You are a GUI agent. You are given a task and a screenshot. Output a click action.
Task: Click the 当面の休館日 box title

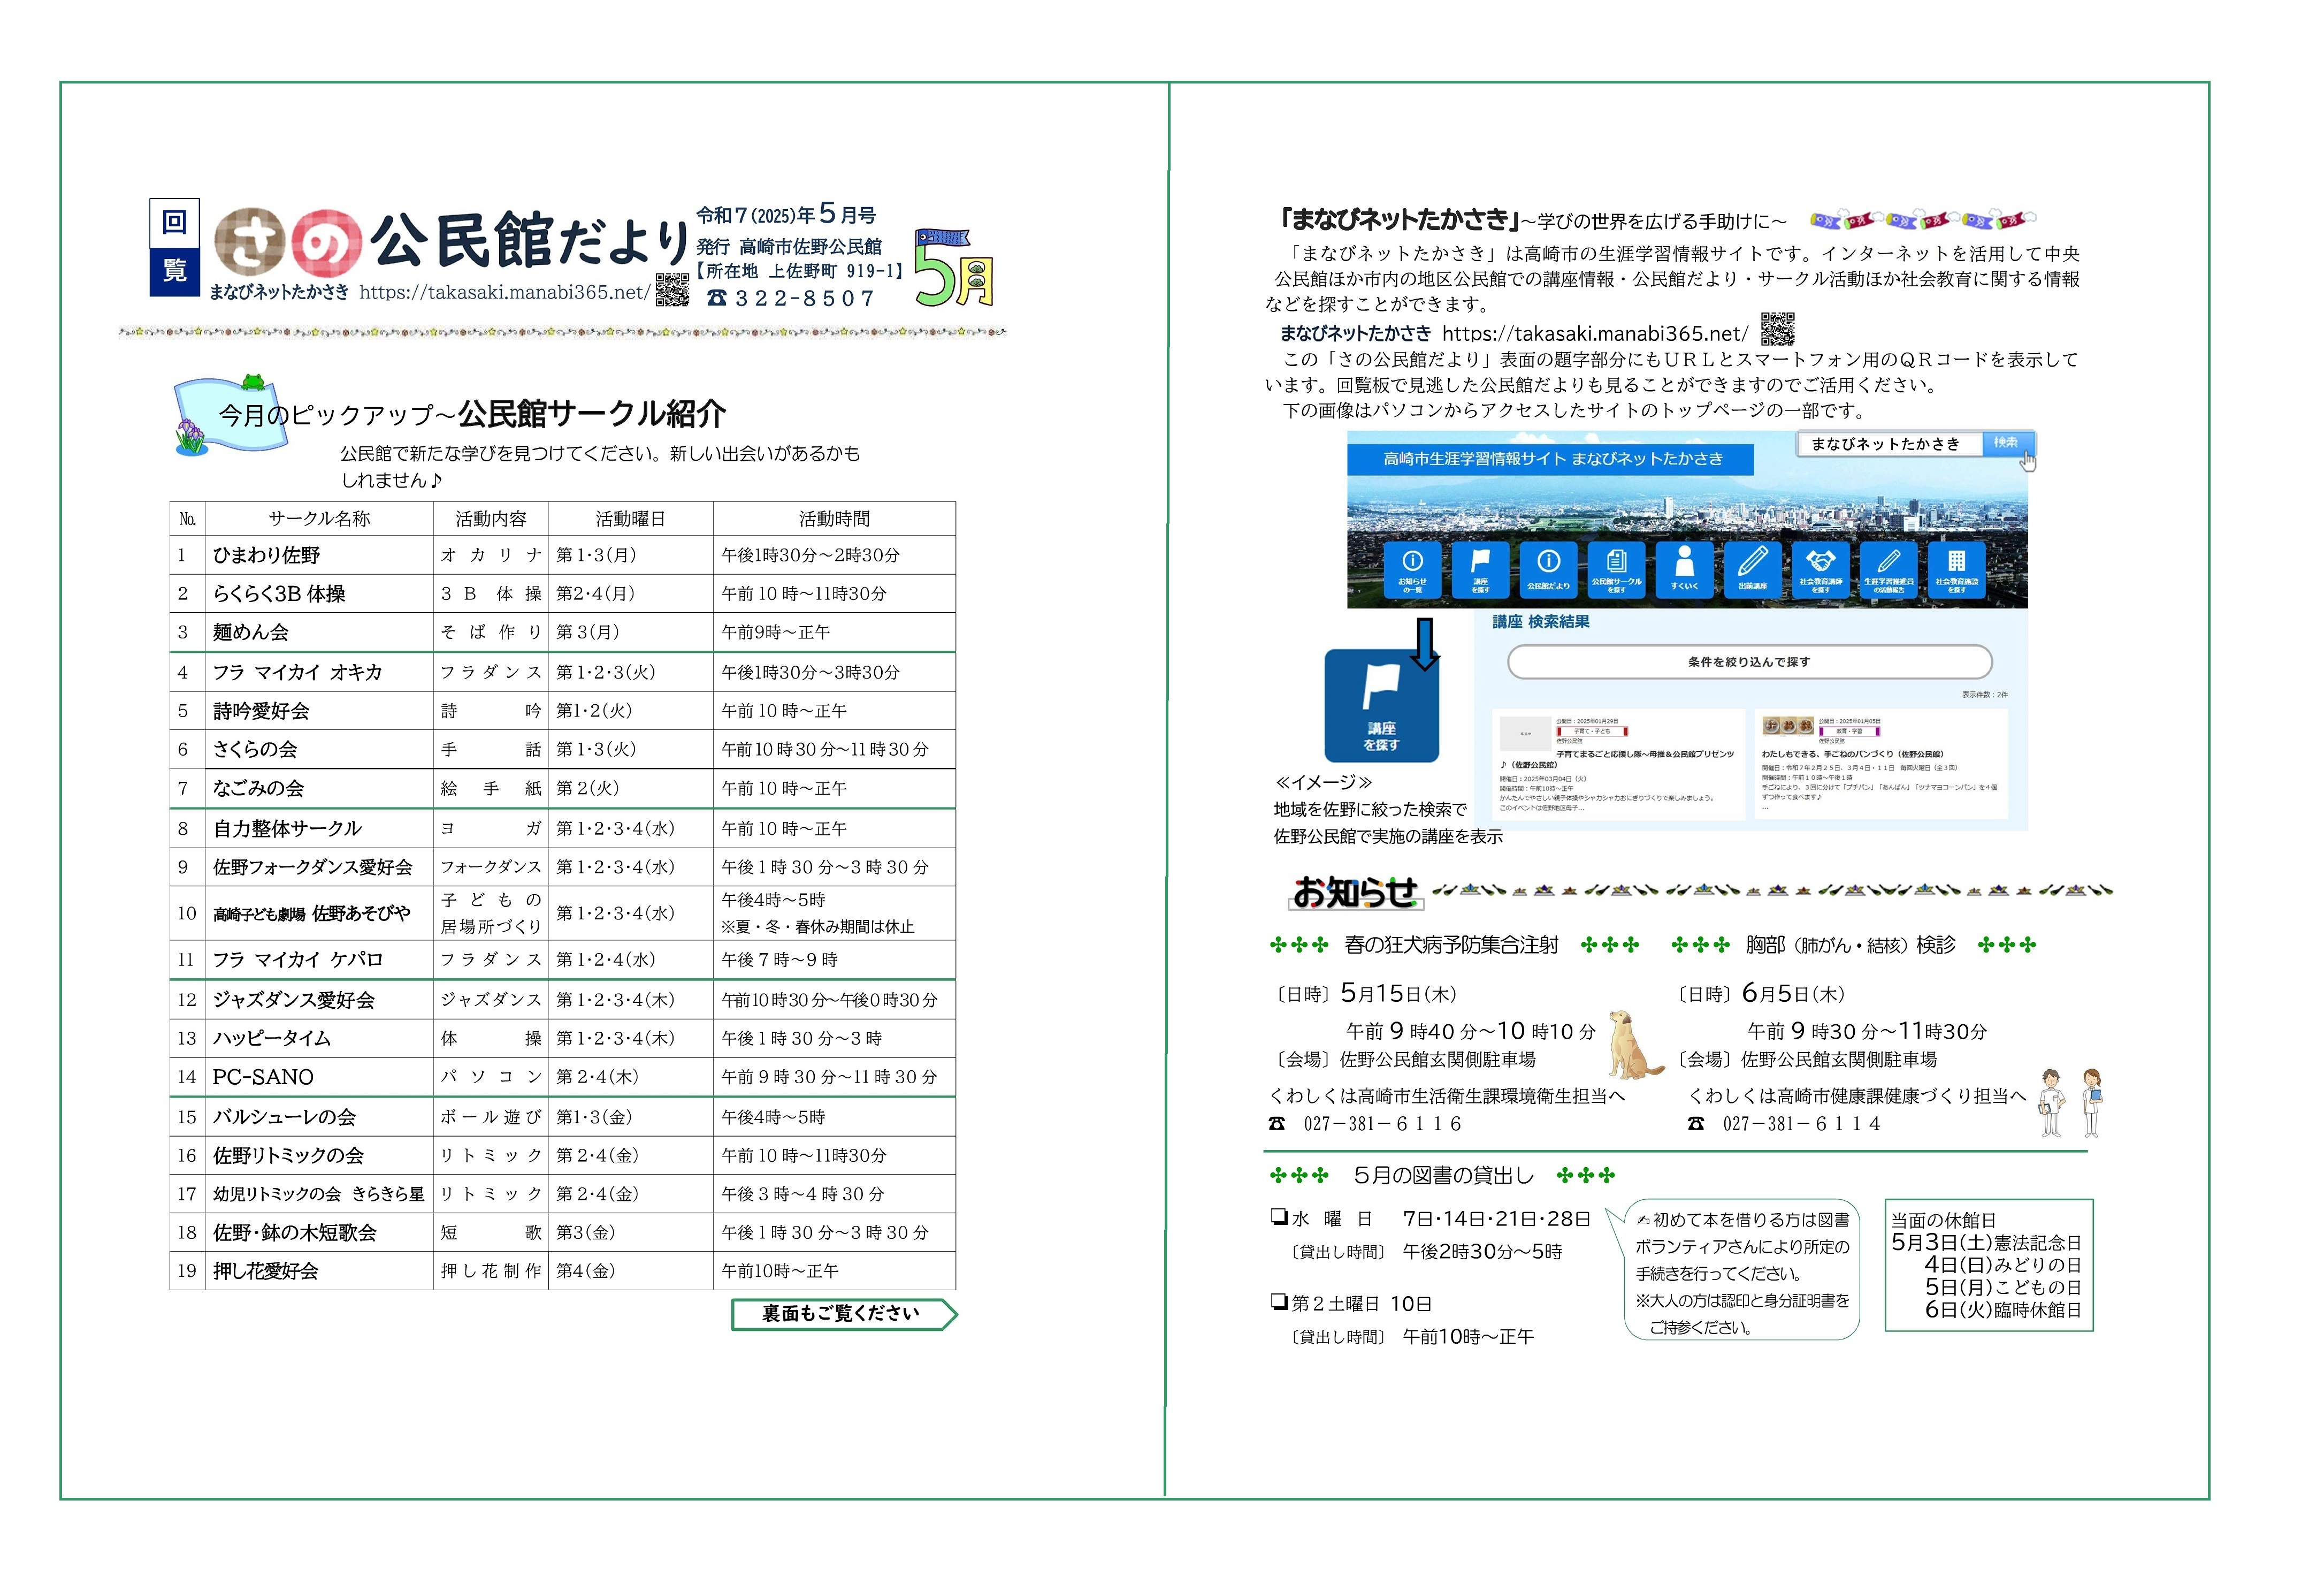click(x=1943, y=1220)
